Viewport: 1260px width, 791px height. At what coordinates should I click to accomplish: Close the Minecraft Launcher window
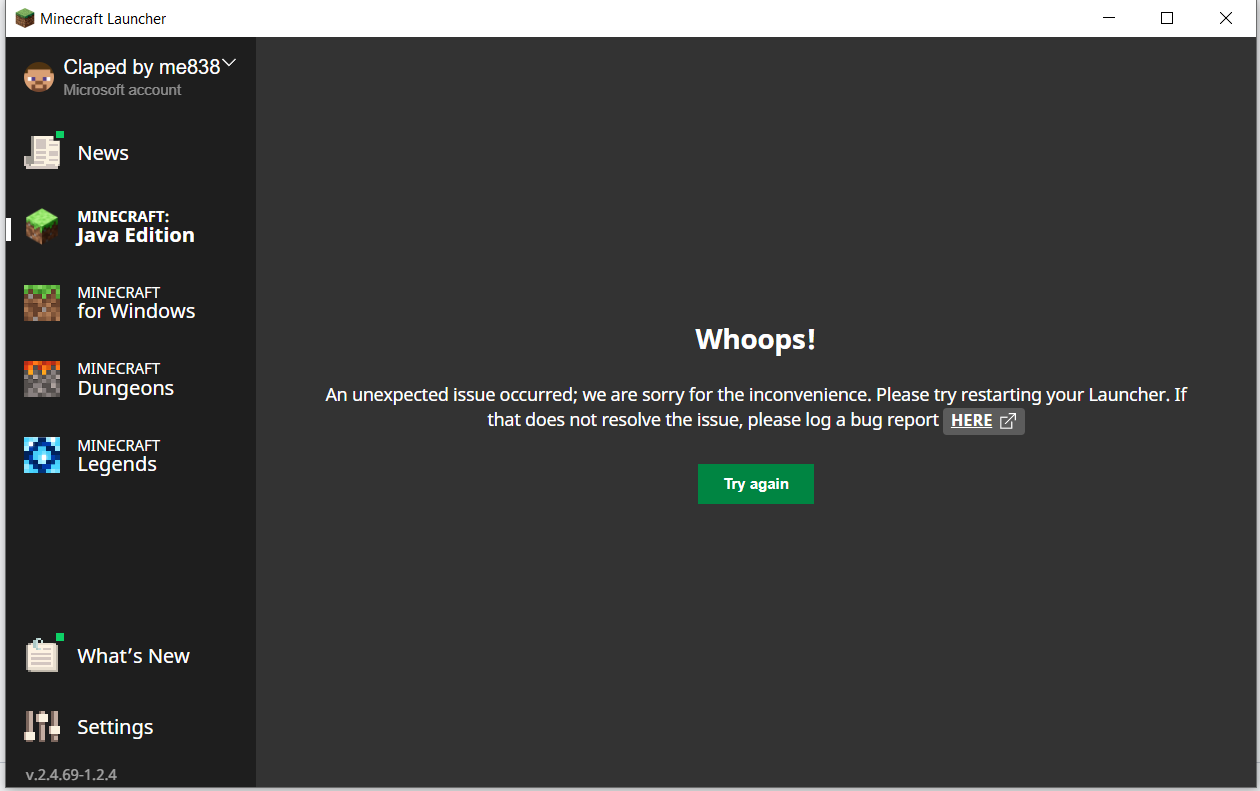pyautogui.click(x=1226, y=18)
